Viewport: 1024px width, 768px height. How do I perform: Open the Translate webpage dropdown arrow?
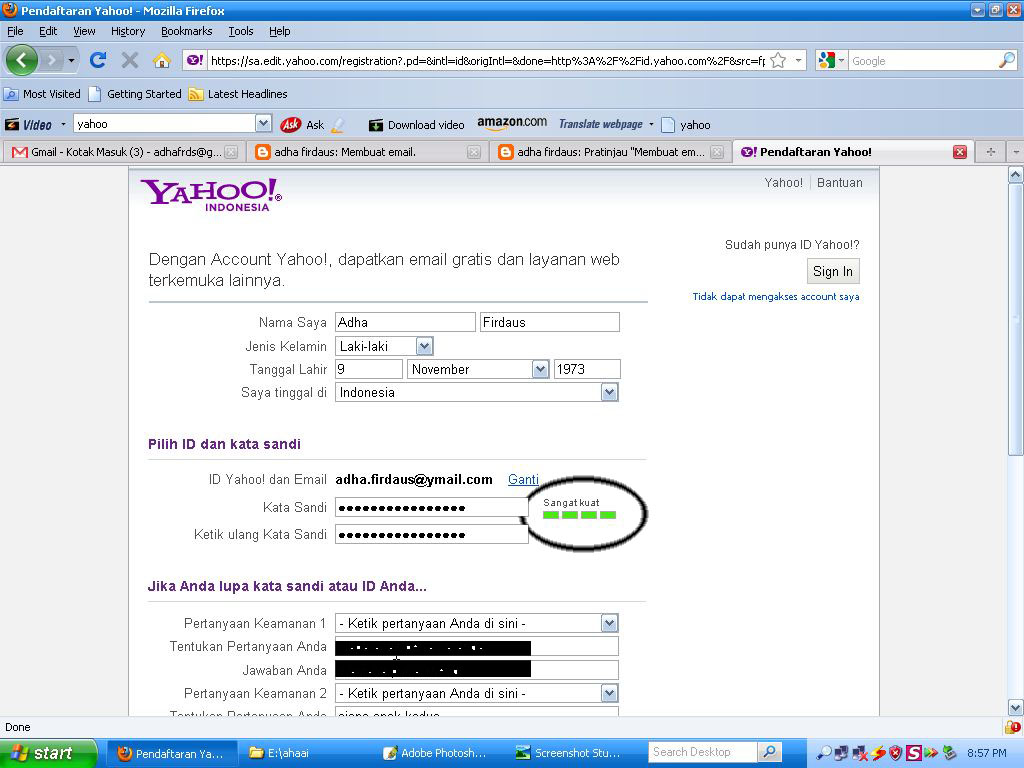tap(651, 124)
